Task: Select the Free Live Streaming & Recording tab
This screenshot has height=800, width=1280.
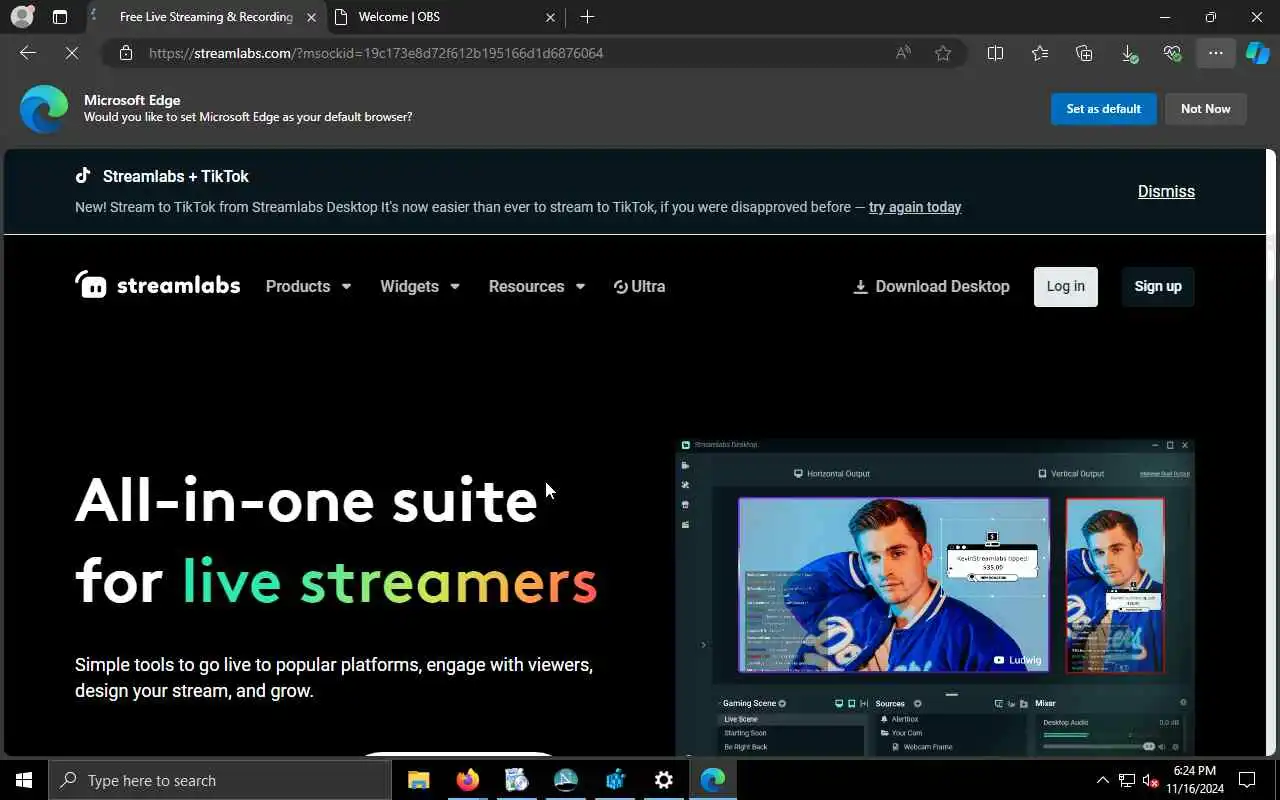Action: (x=205, y=17)
